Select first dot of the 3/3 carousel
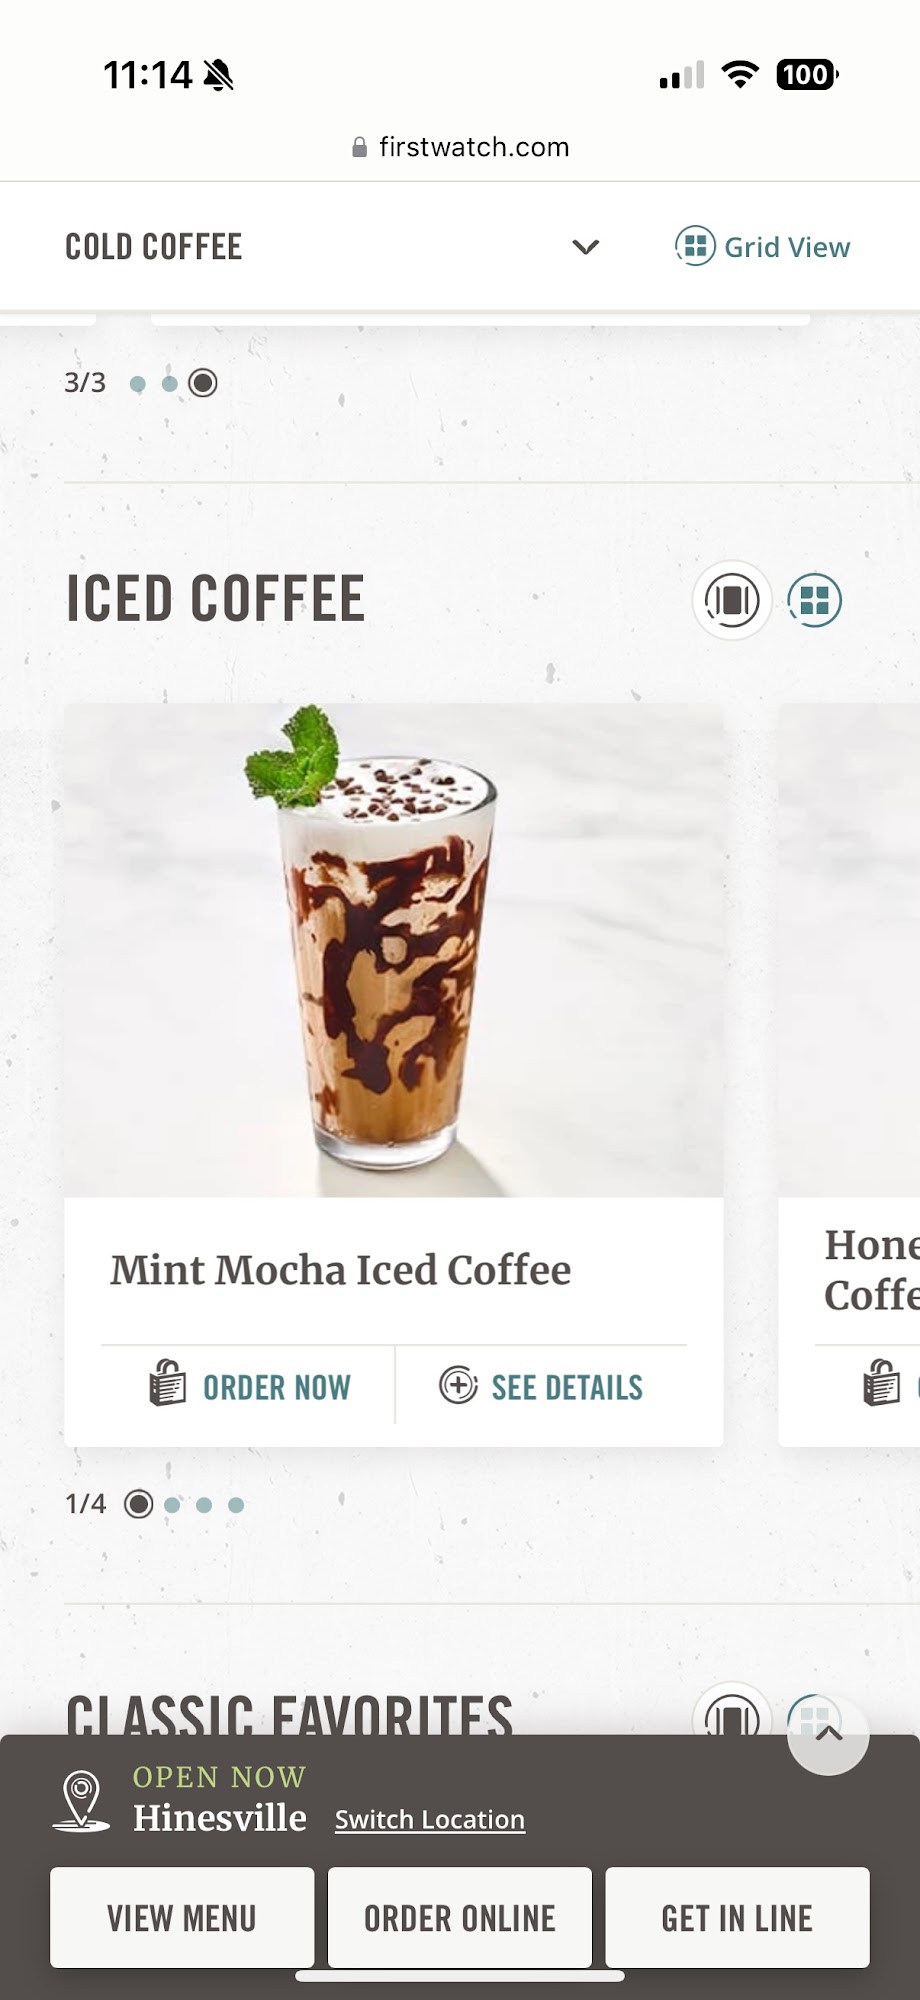This screenshot has height=2000, width=920. (x=138, y=383)
